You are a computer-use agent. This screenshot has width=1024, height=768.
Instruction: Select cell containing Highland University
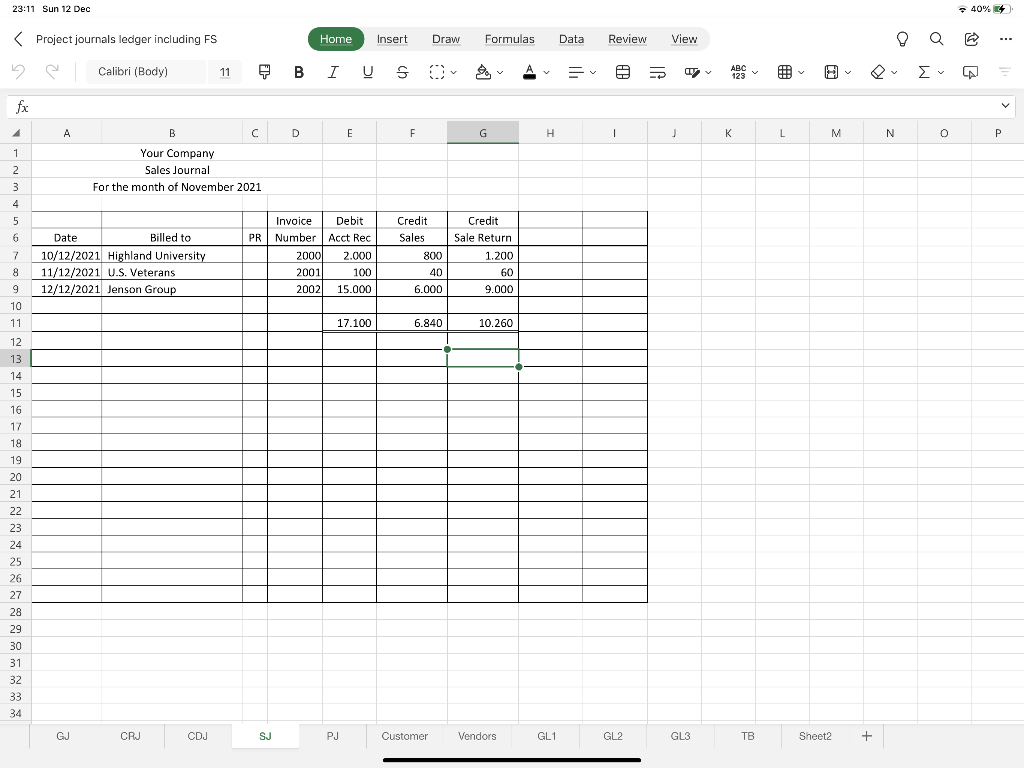coord(172,255)
